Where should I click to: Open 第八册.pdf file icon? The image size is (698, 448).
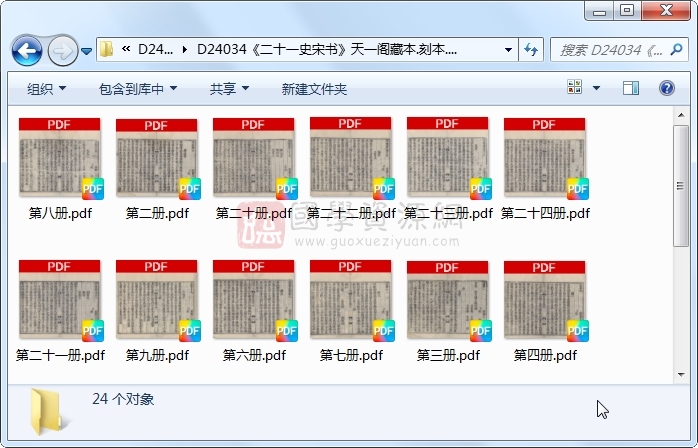[x=60, y=160]
